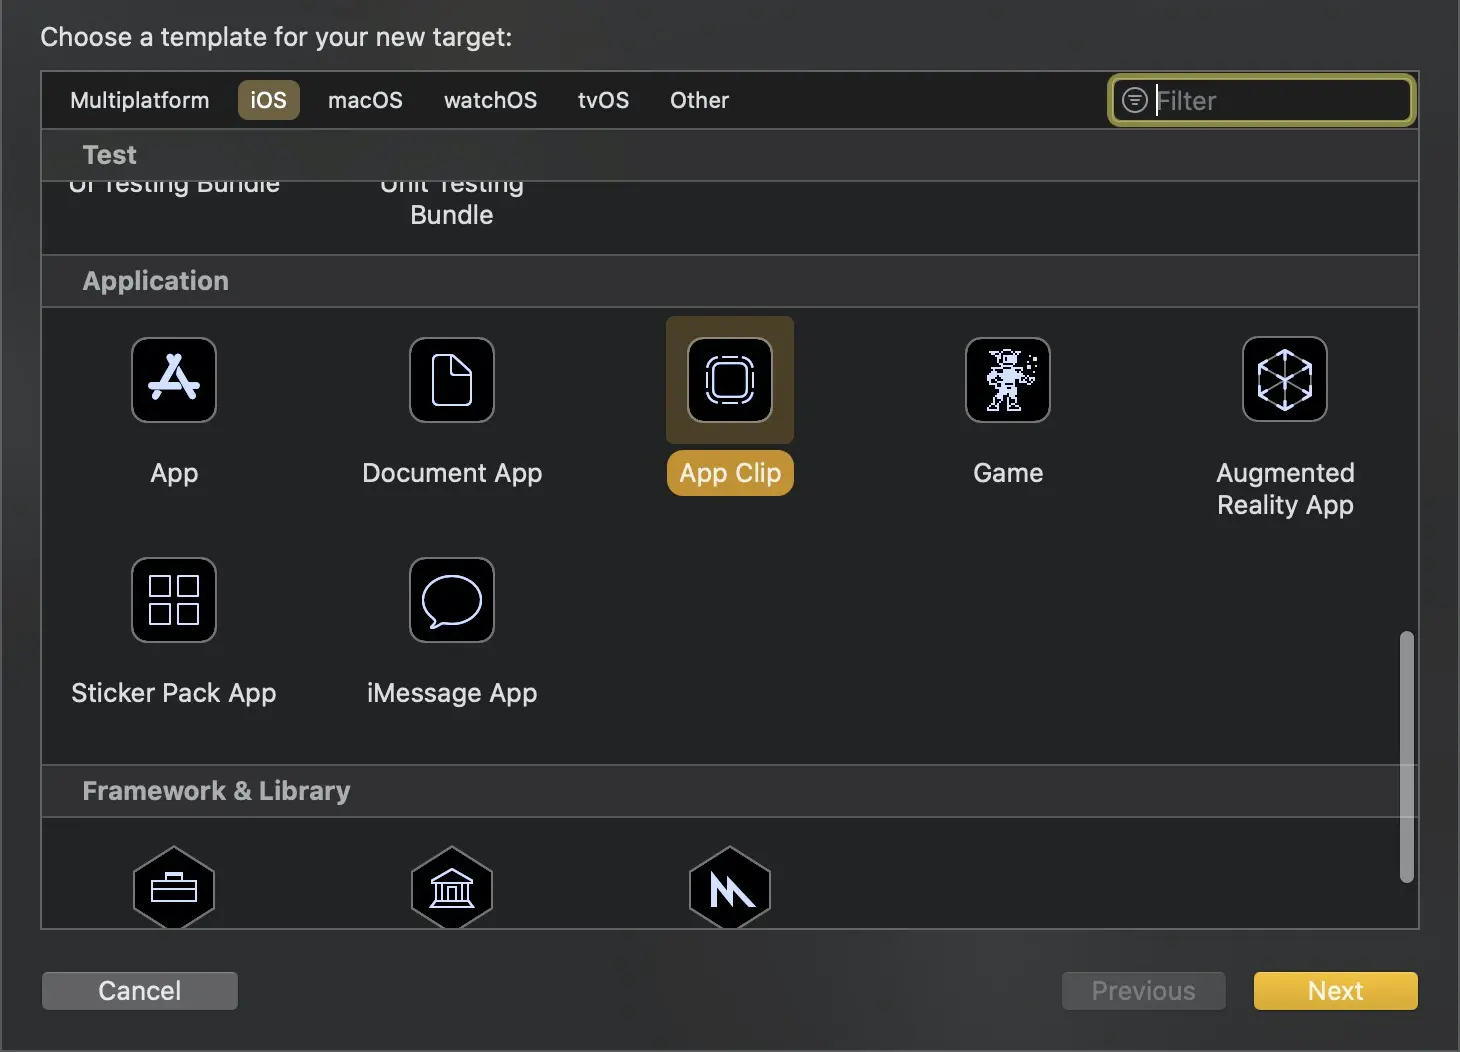Select the Metal hexagon icon

click(x=730, y=888)
